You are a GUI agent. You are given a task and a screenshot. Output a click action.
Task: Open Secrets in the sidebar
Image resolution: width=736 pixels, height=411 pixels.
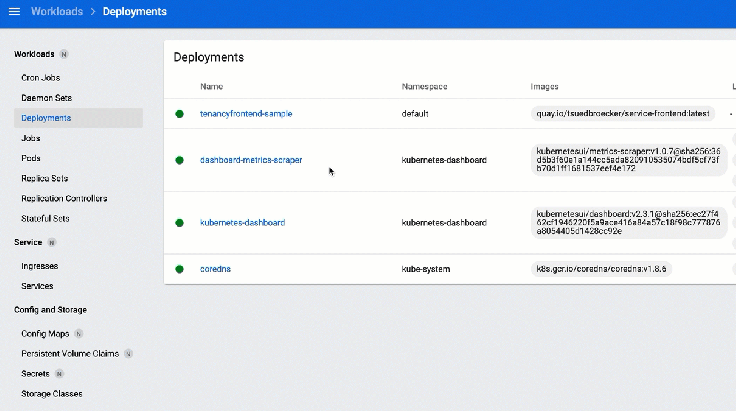[x=35, y=374]
